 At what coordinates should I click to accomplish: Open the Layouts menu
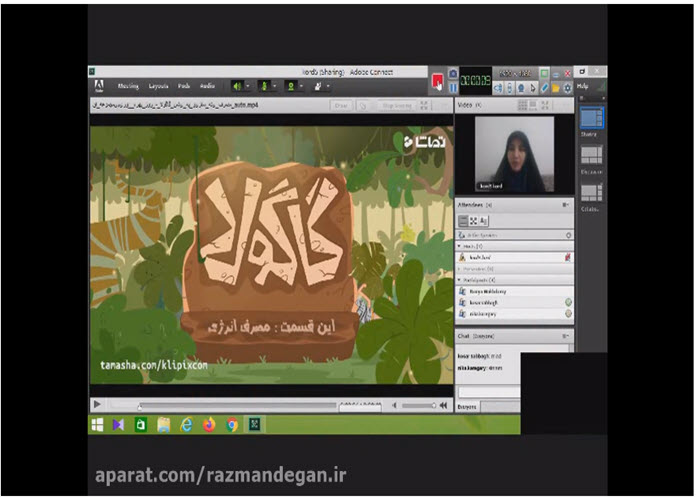[158, 86]
